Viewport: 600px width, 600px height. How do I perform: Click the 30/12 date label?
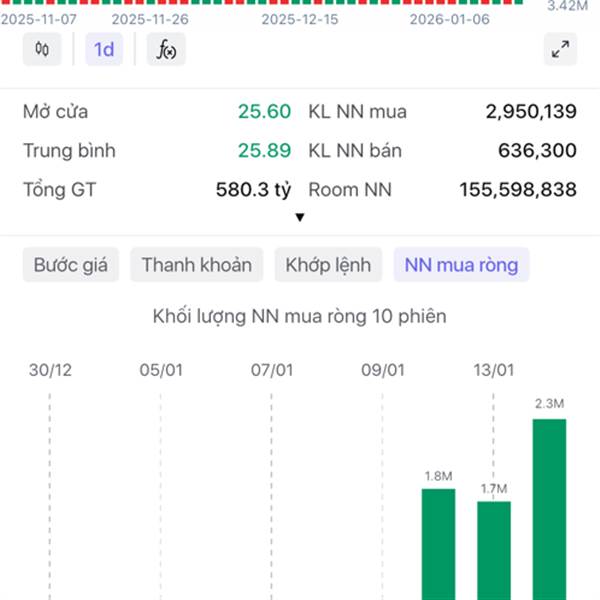point(50,370)
